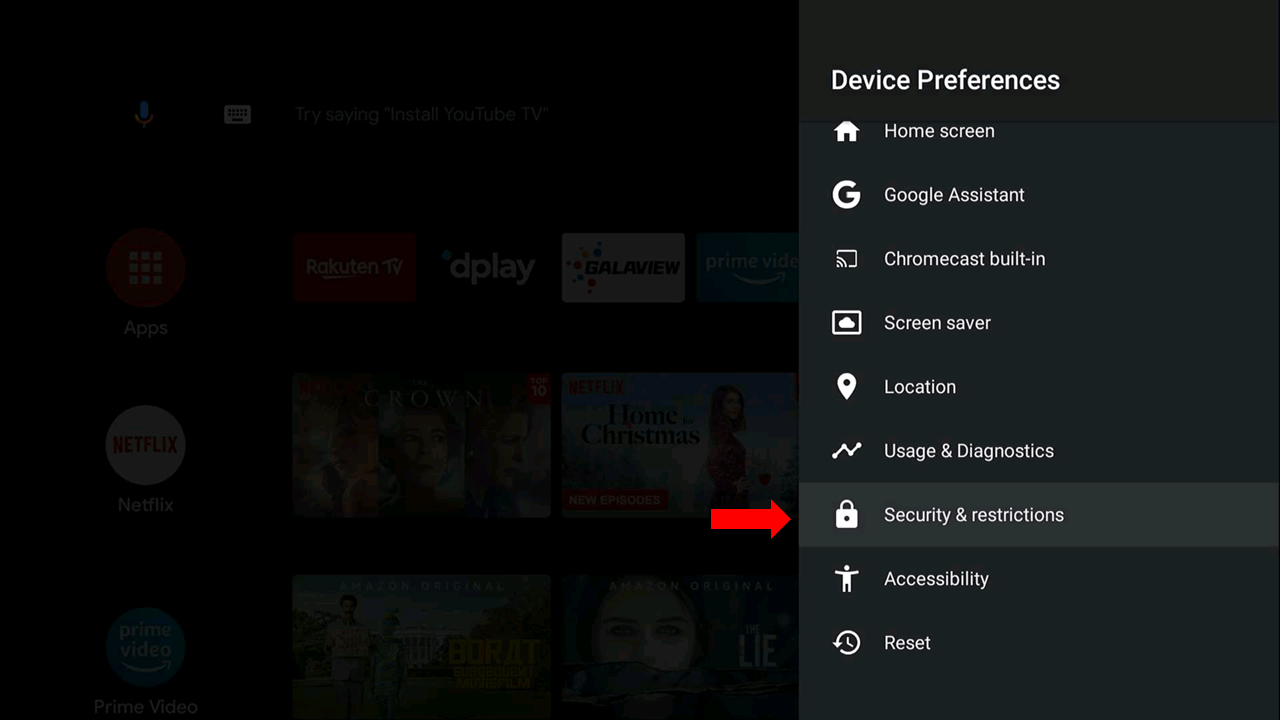The height and width of the screenshot is (720, 1280).
Task: Select The Lie Amazon Original thumbnail
Action: point(680,647)
